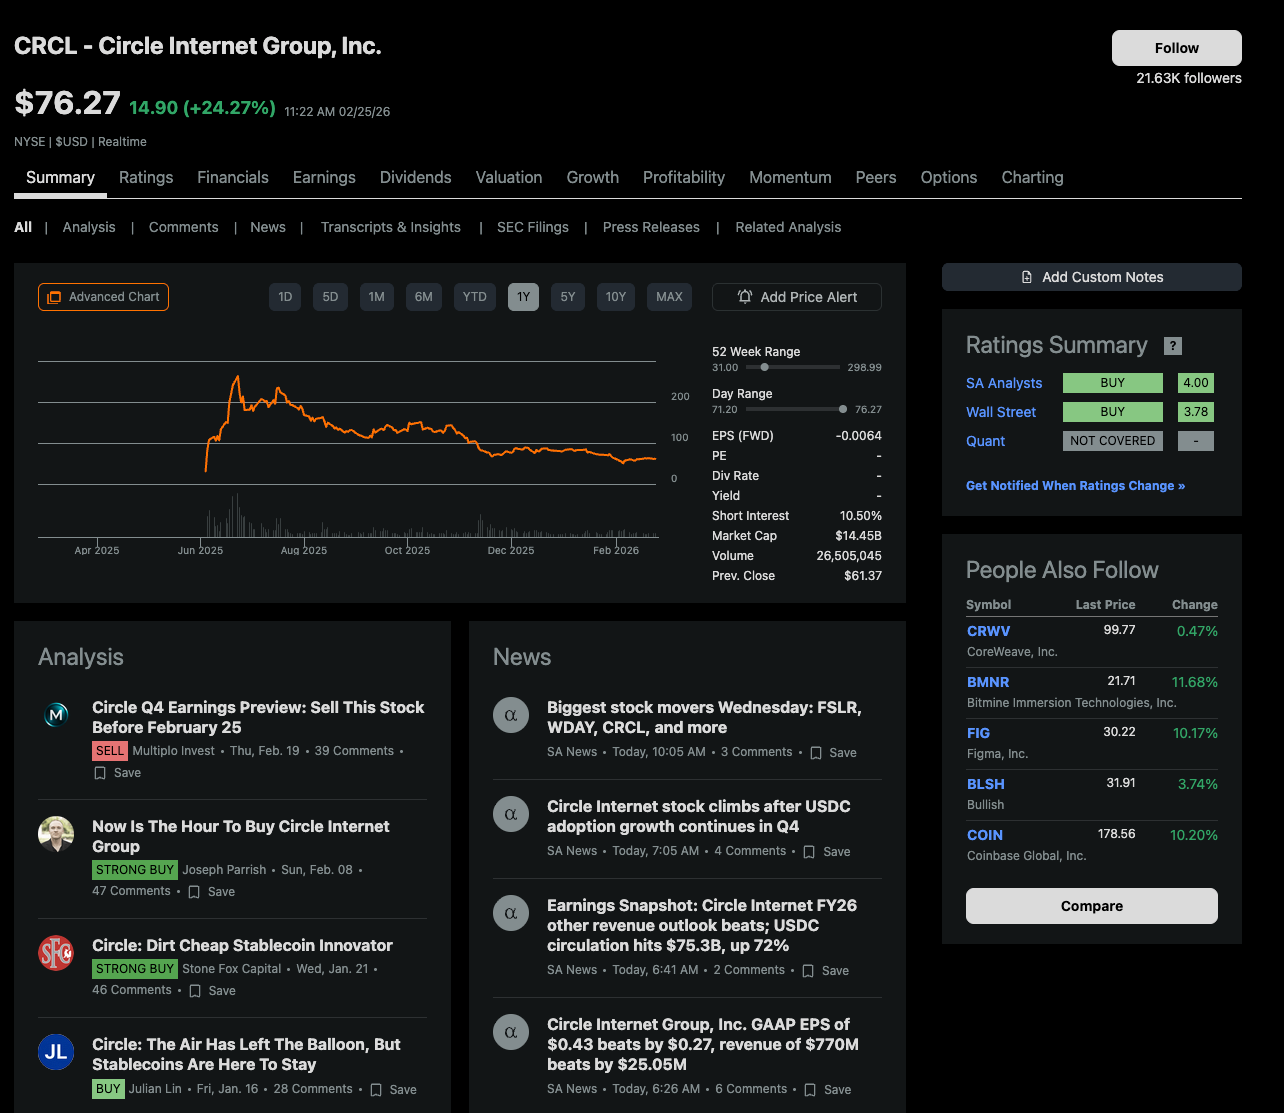Viewport: 1284px width, 1113px height.
Task: Click the Day Range slider marker
Action: click(x=843, y=409)
